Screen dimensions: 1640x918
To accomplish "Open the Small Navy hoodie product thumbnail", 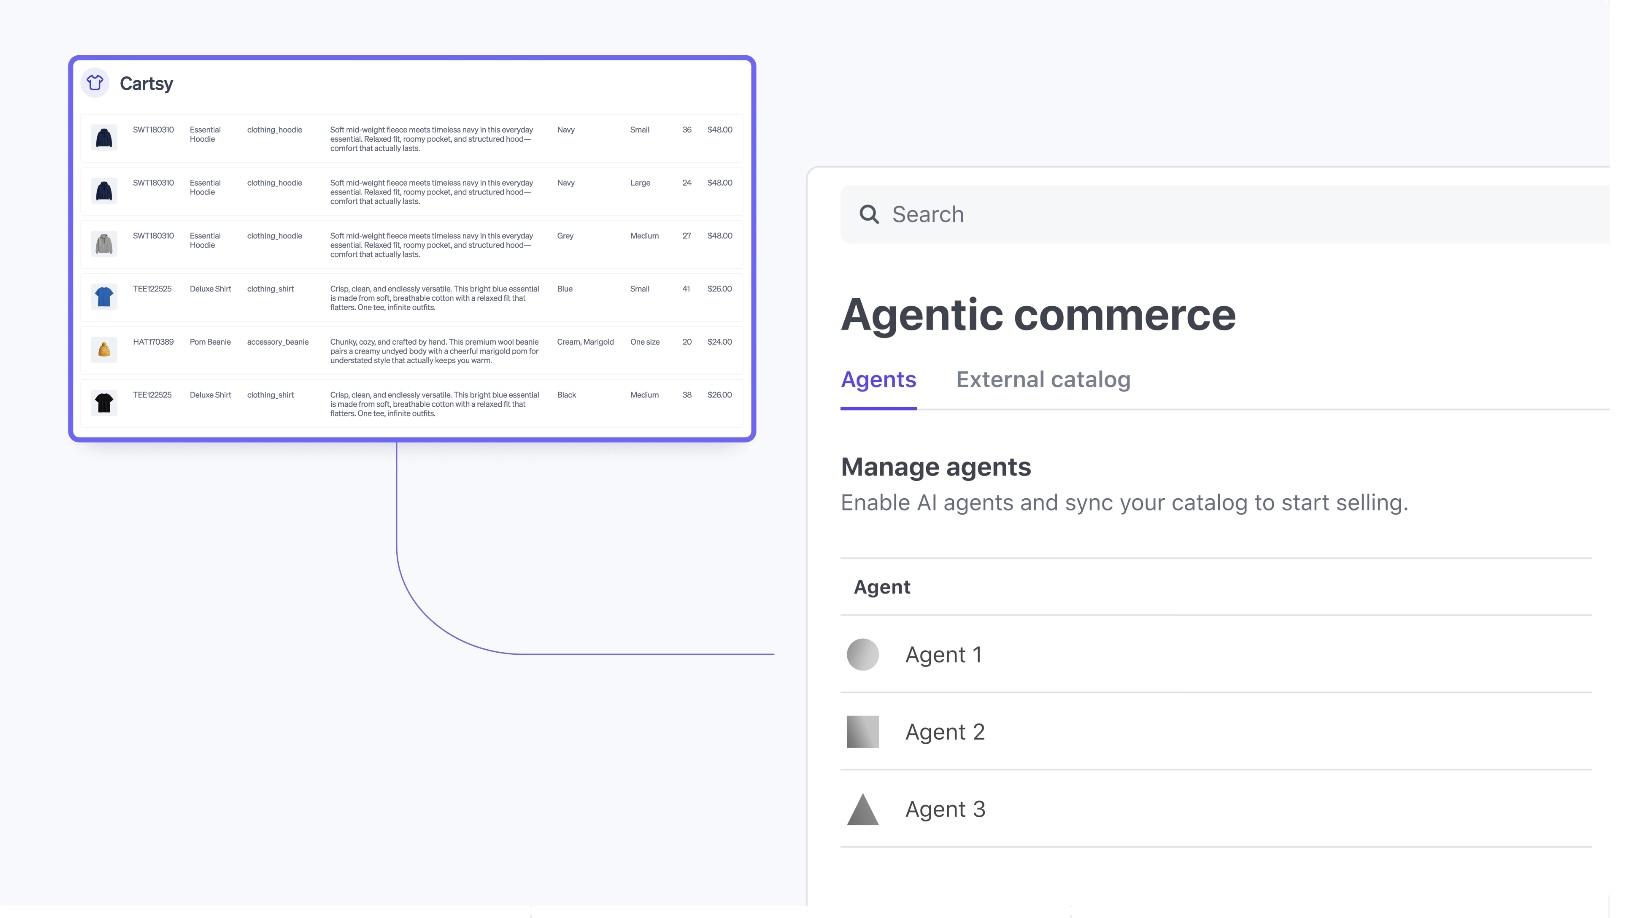I will 104,137.
